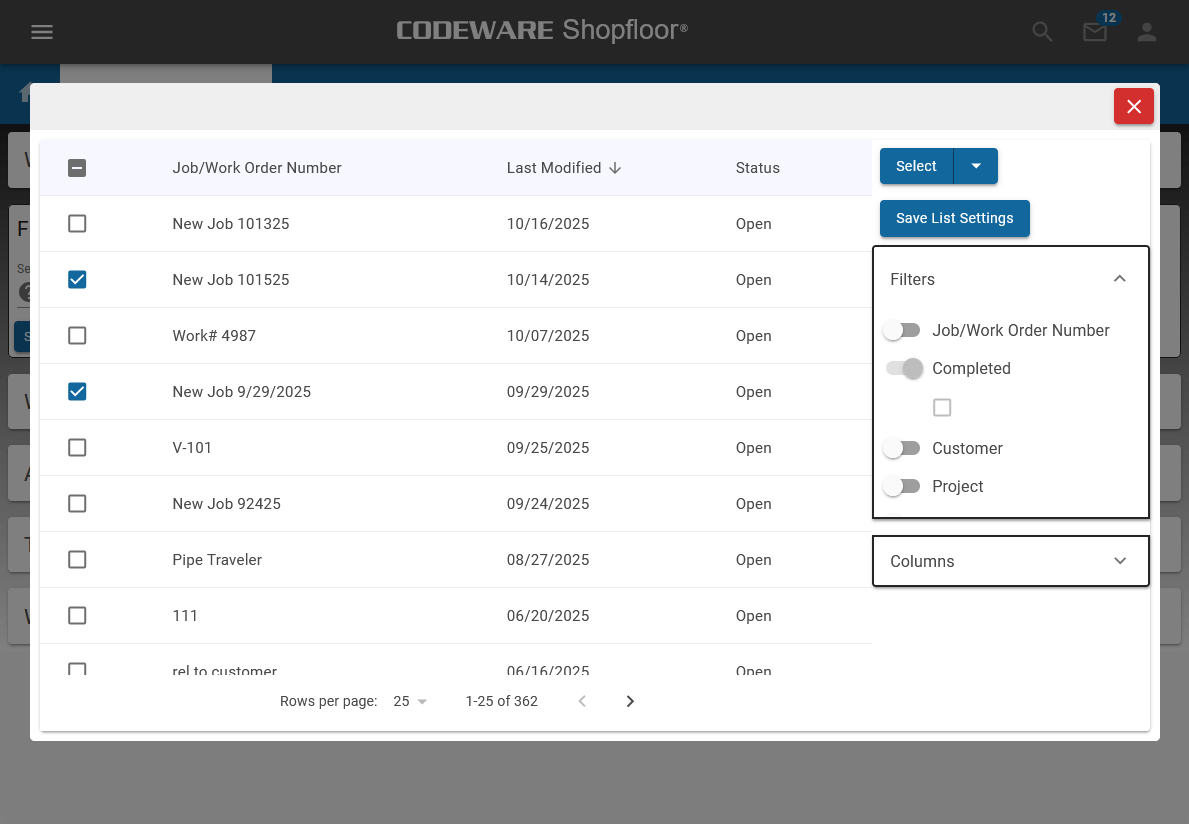Open the Select button dropdown arrow
The height and width of the screenshot is (824, 1189).
tap(976, 166)
